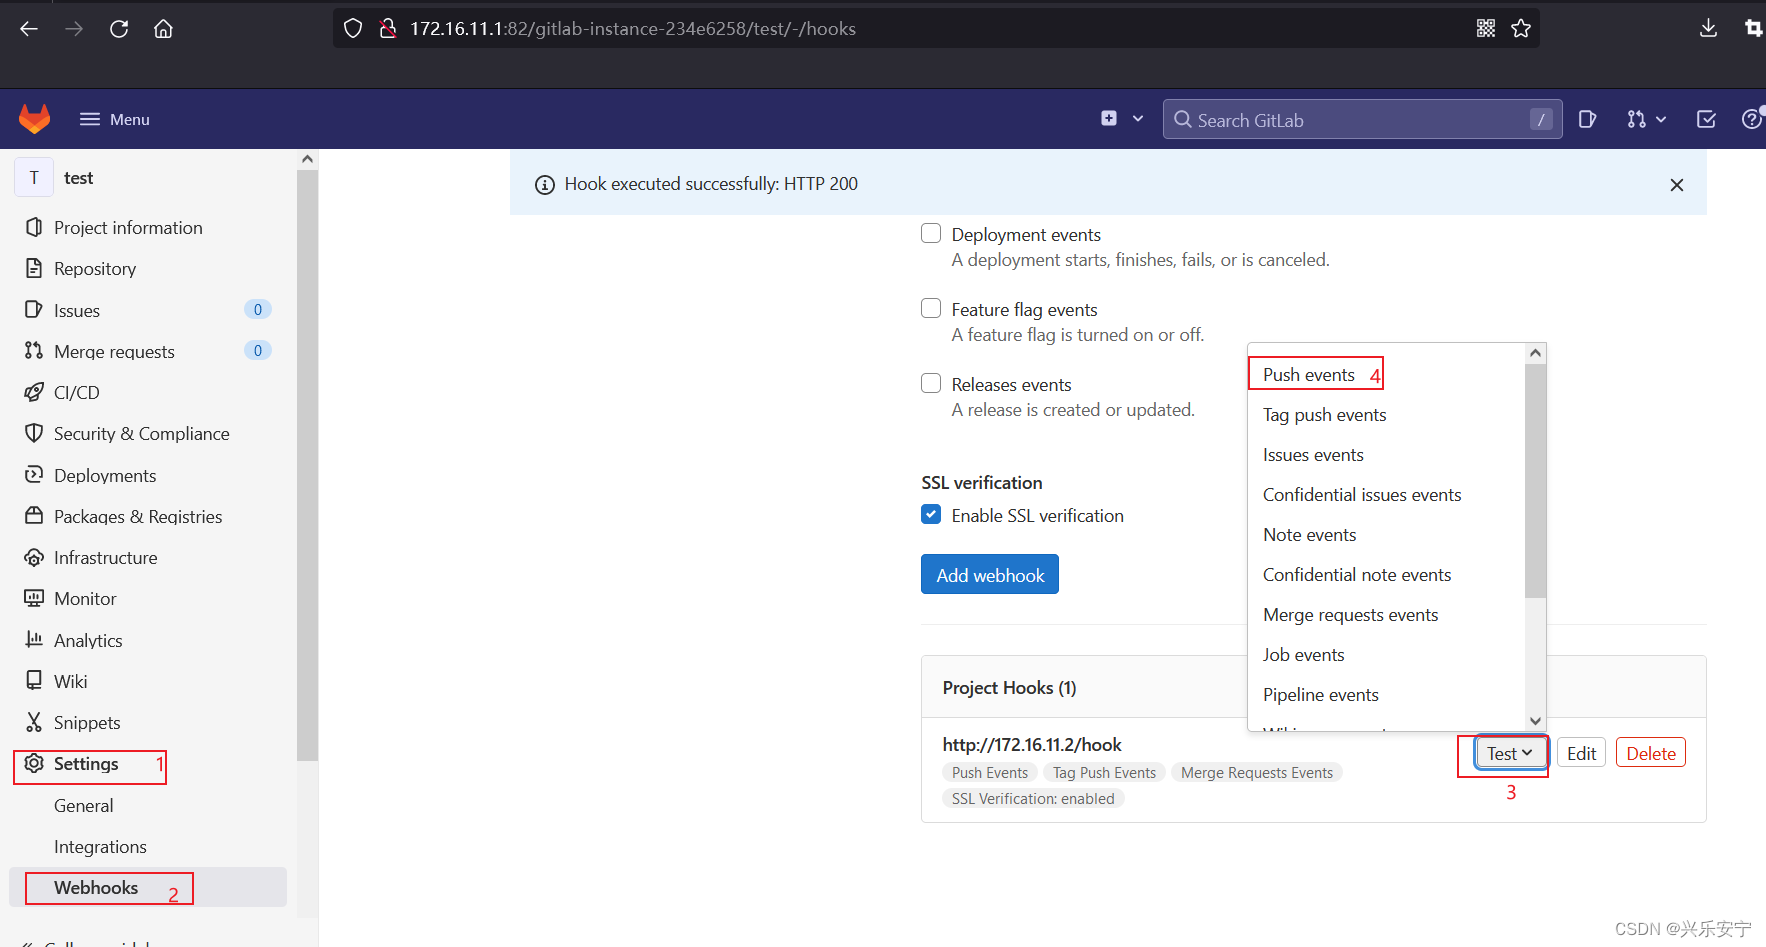
Task: Focus the Search GitLab field
Action: tap(1362, 119)
